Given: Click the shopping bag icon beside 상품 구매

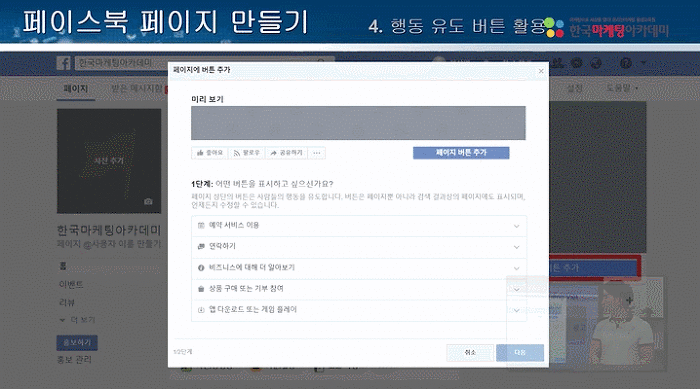Looking at the screenshot, I should [201, 289].
